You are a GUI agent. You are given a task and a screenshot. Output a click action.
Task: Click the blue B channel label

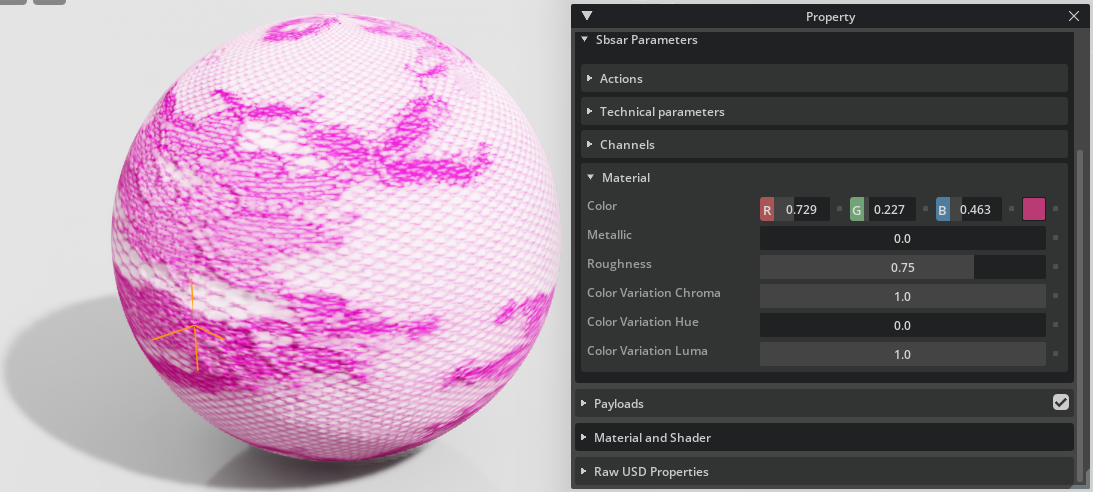pyautogui.click(x=942, y=210)
